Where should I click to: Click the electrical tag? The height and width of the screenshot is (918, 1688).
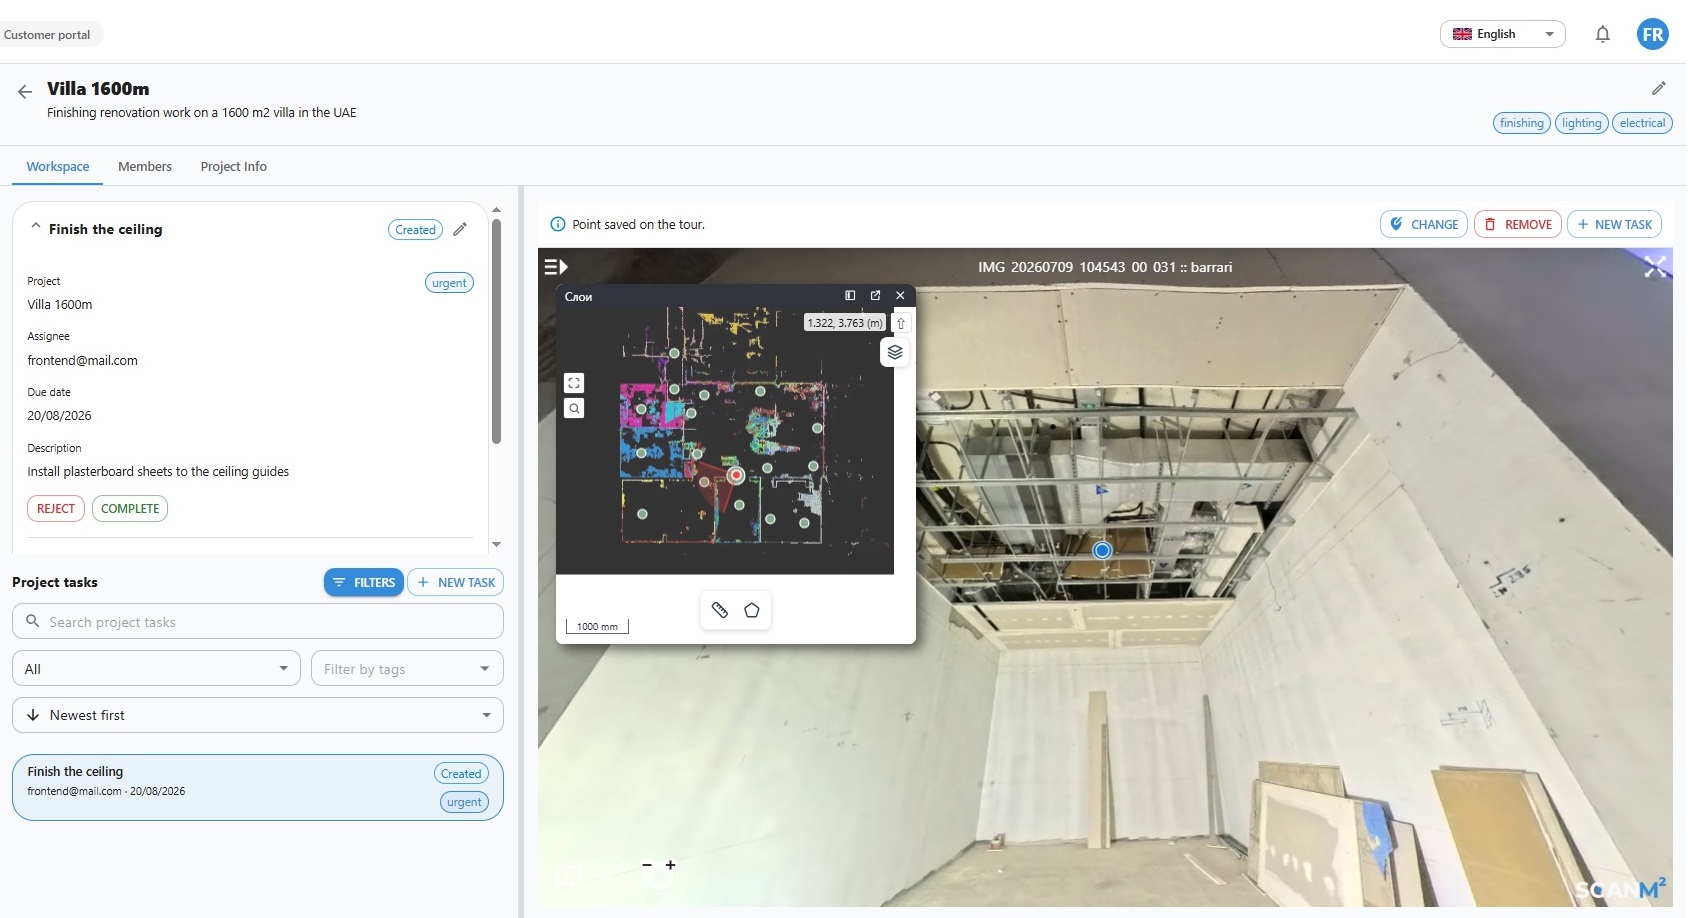click(x=1642, y=123)
